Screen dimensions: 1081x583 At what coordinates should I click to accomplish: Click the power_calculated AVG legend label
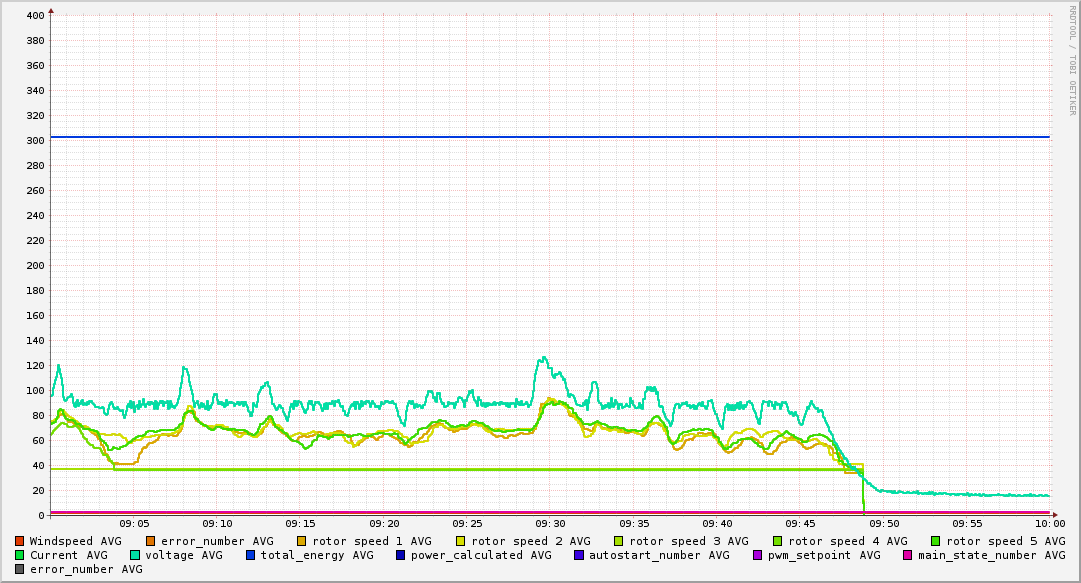[x=481, y=555]
